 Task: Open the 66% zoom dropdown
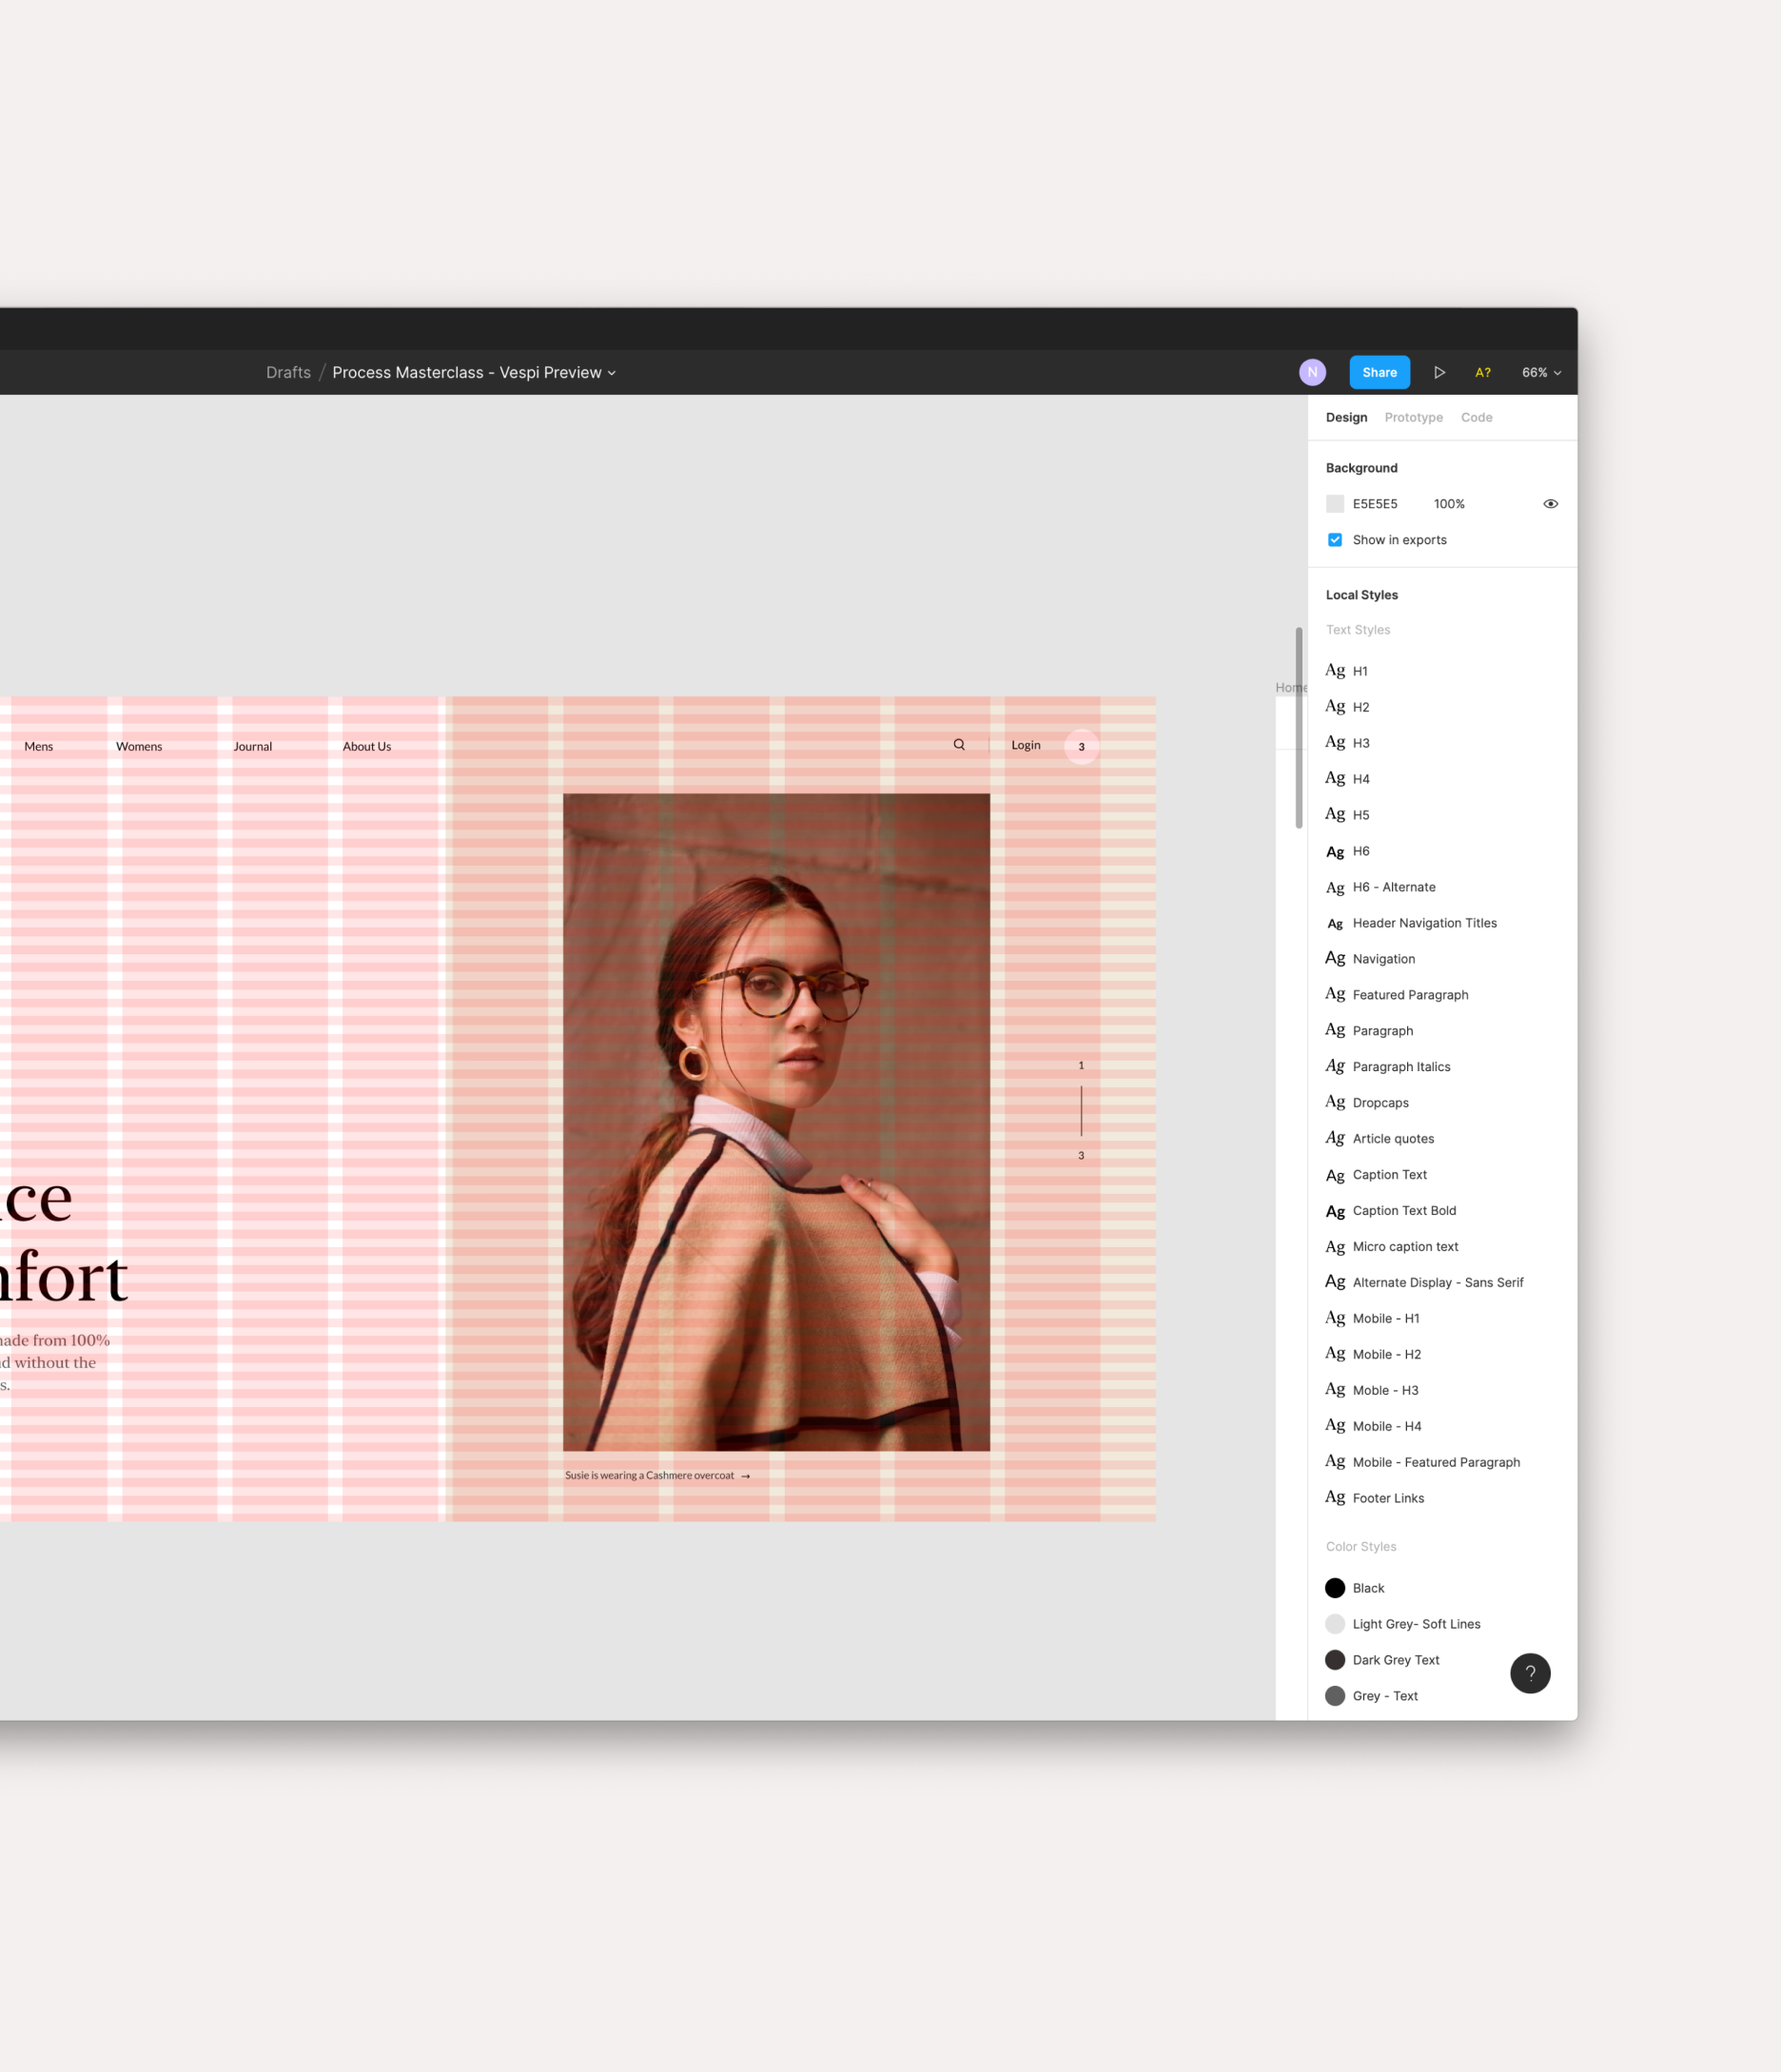[1541, 372]
